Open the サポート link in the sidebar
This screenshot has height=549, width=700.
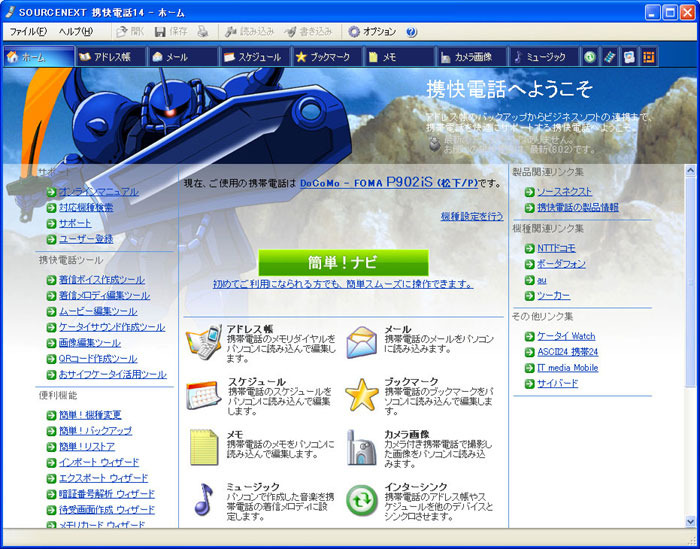coord(75,223)
